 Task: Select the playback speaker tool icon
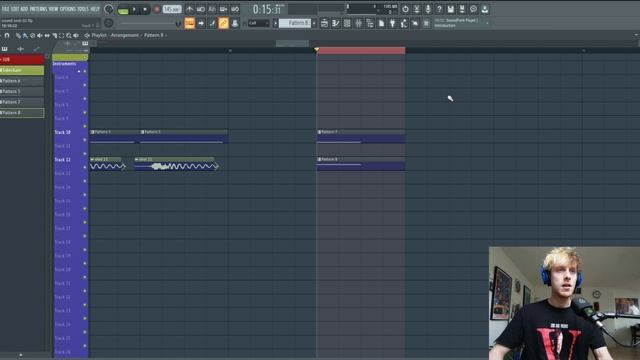76,36
